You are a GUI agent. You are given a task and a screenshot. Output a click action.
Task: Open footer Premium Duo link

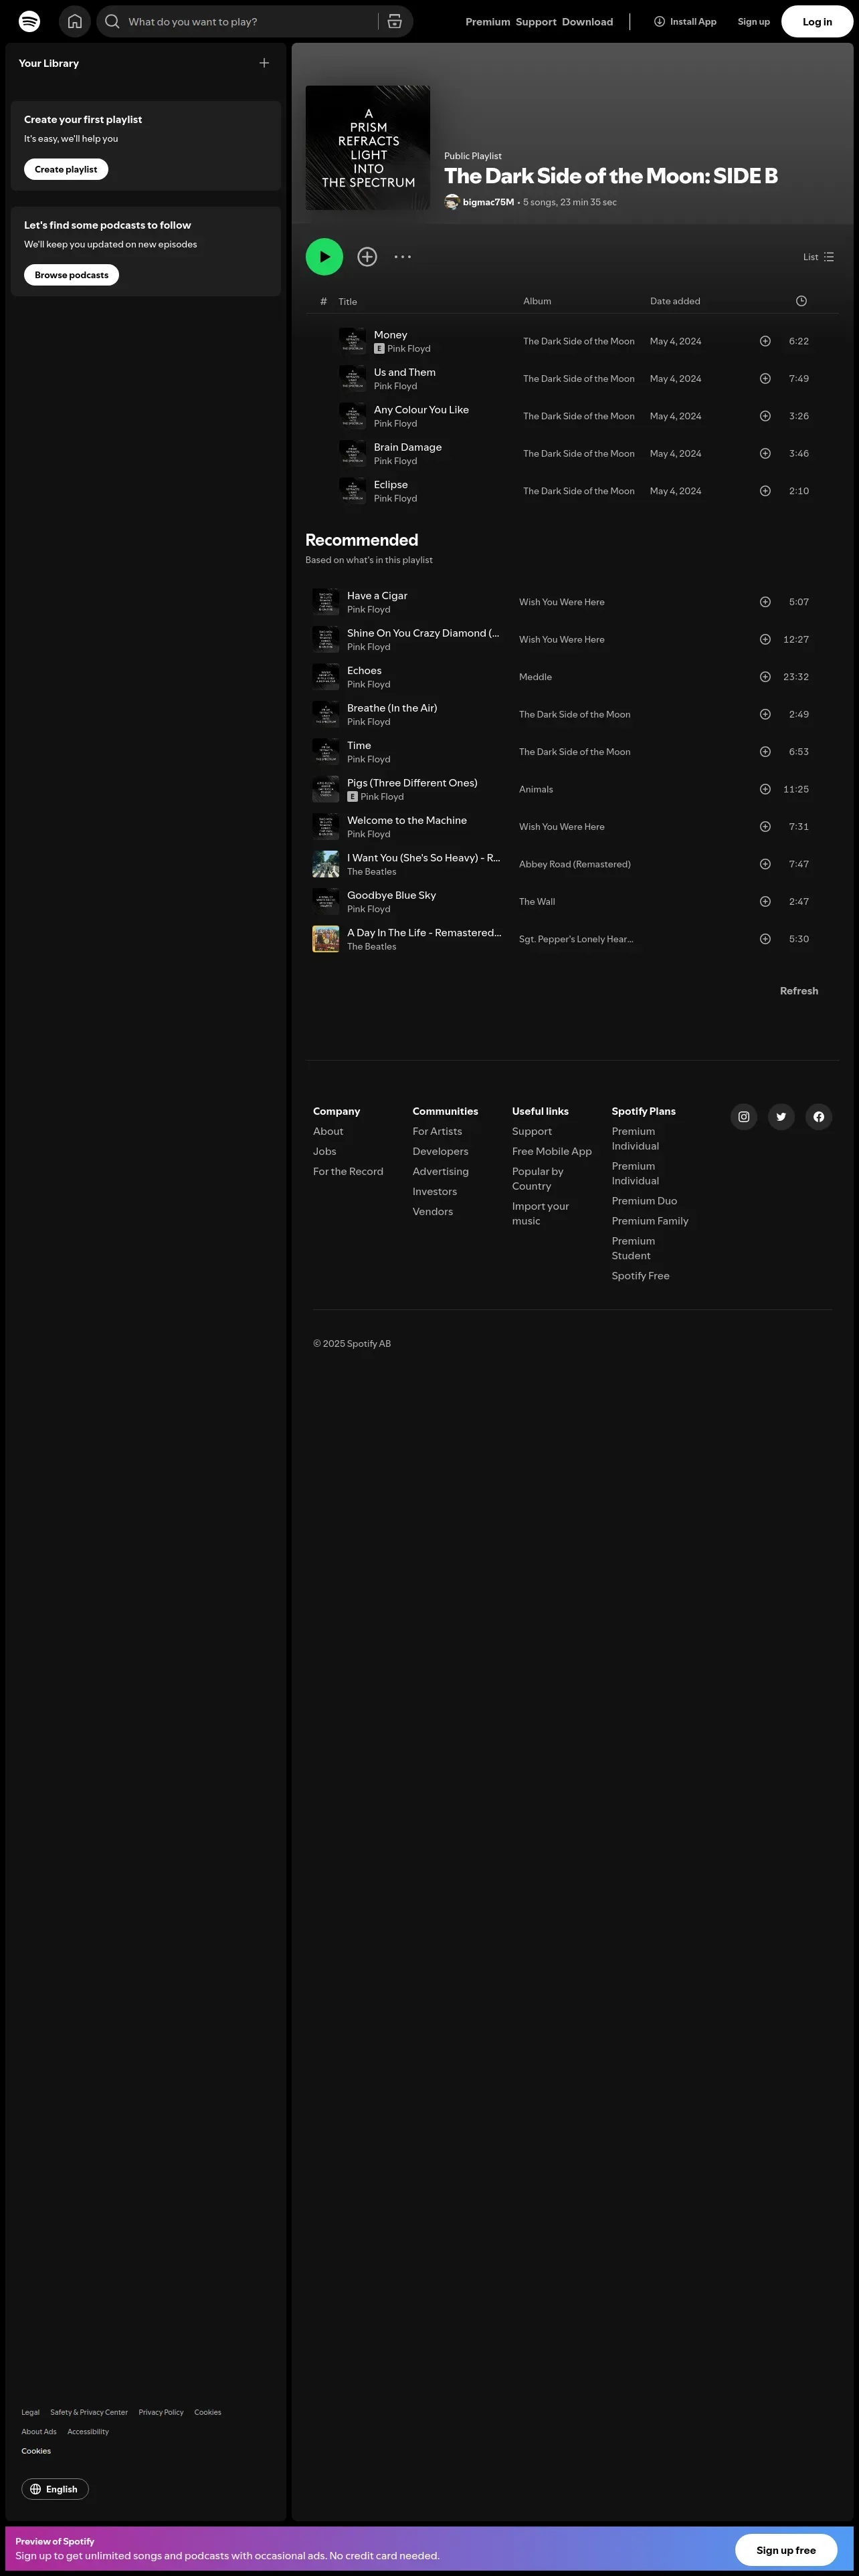[644, 1201]
